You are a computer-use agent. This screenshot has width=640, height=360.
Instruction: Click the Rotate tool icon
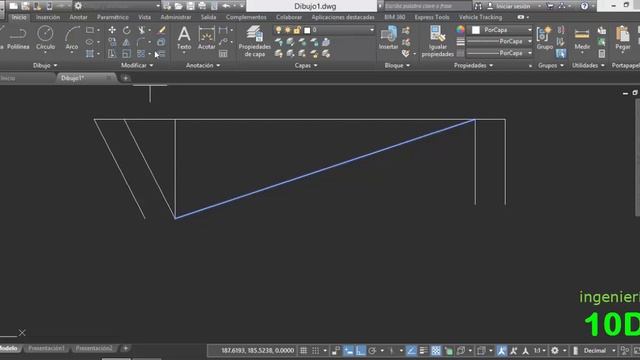(127, 30)
